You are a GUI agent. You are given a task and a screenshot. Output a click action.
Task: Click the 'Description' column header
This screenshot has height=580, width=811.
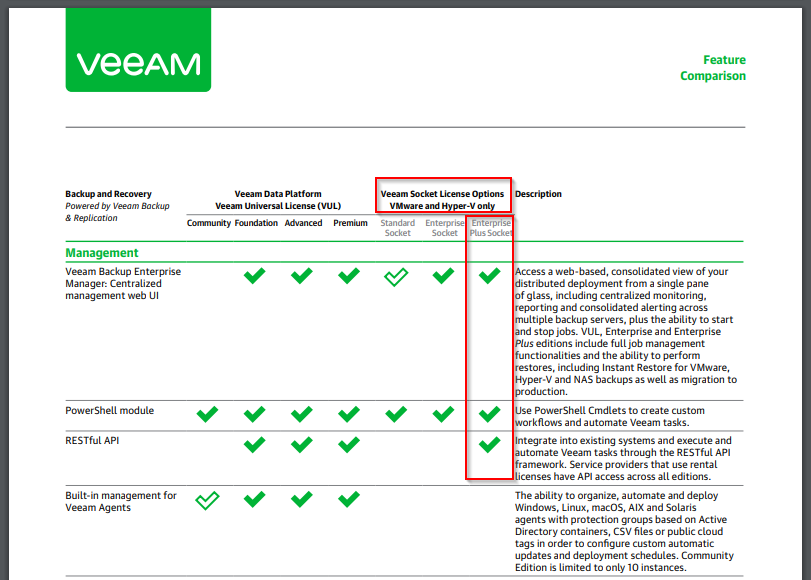pos(538,194)
